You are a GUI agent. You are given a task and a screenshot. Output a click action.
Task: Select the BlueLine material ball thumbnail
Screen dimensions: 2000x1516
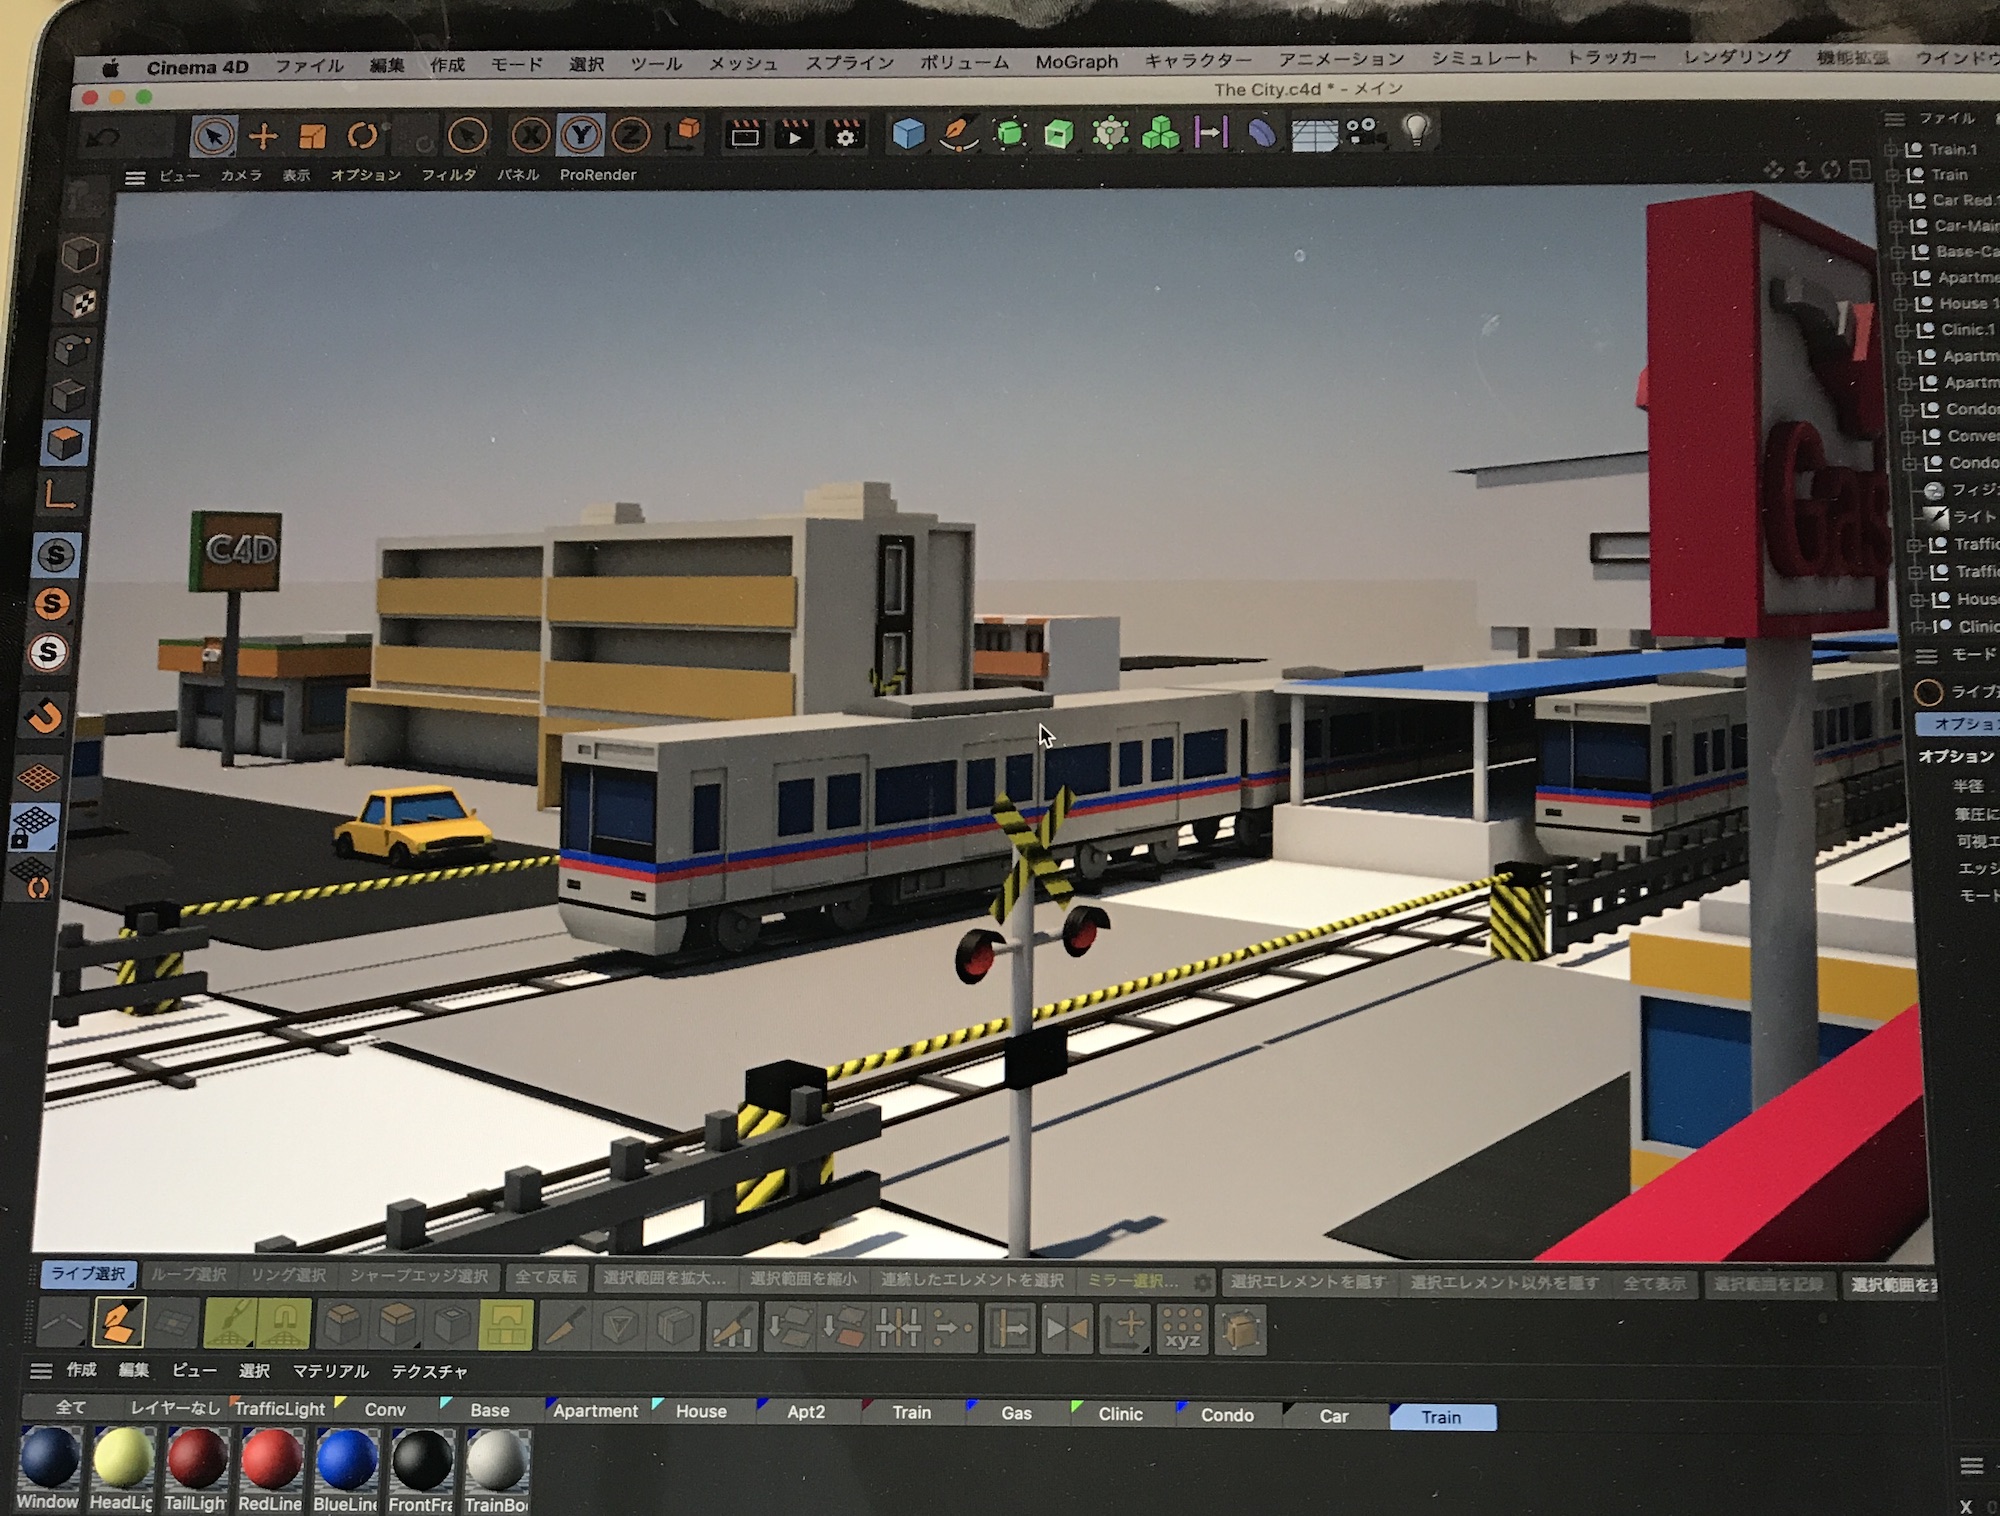coord(345,1460)
